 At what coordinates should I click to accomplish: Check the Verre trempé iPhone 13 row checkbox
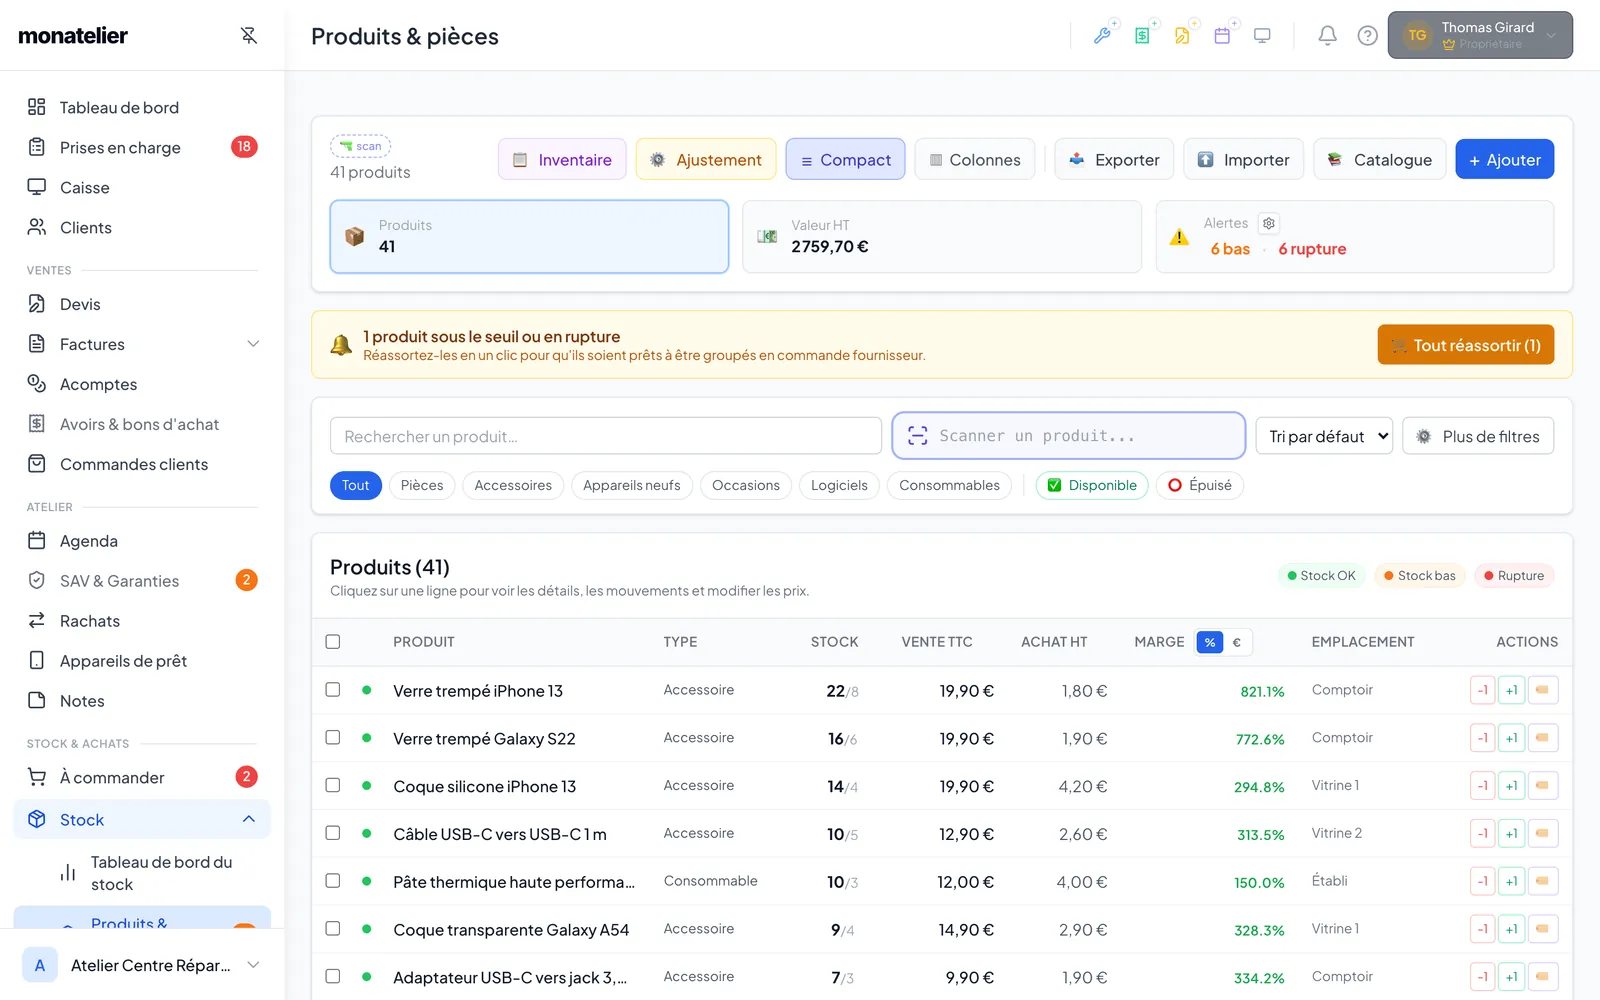coord(333,690)
